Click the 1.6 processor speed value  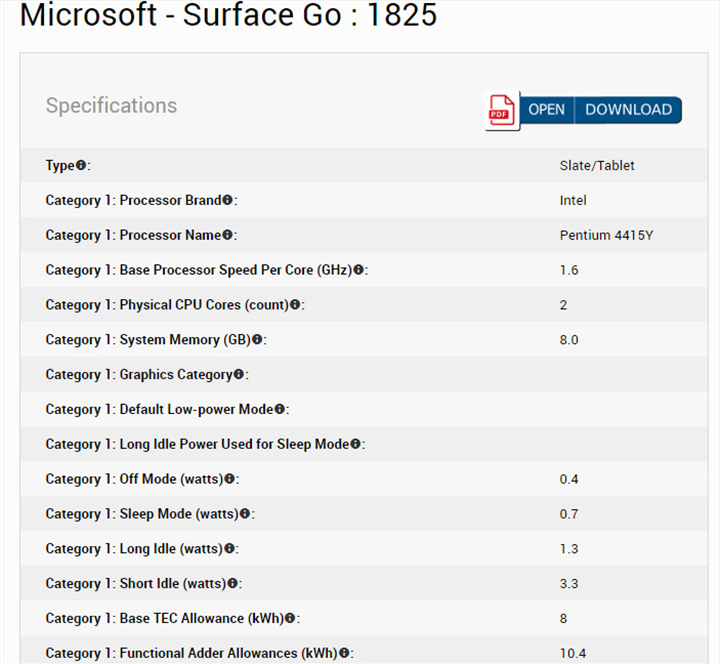569,270
